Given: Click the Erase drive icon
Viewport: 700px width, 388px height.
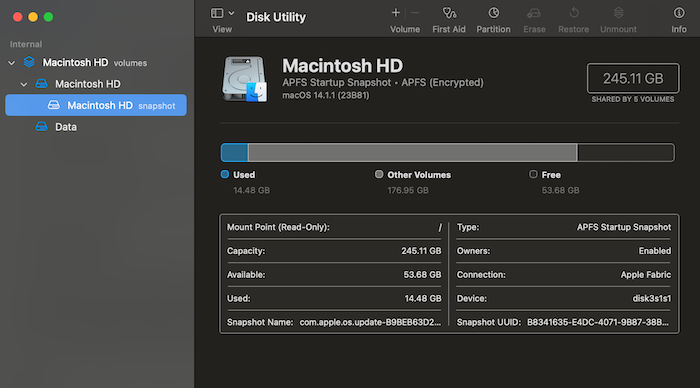Looking at the screenshot, I should click(534, 13).
